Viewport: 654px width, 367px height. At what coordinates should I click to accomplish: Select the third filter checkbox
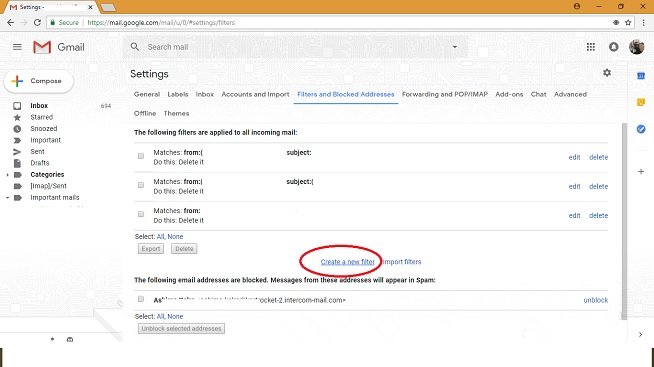point(141,214)
